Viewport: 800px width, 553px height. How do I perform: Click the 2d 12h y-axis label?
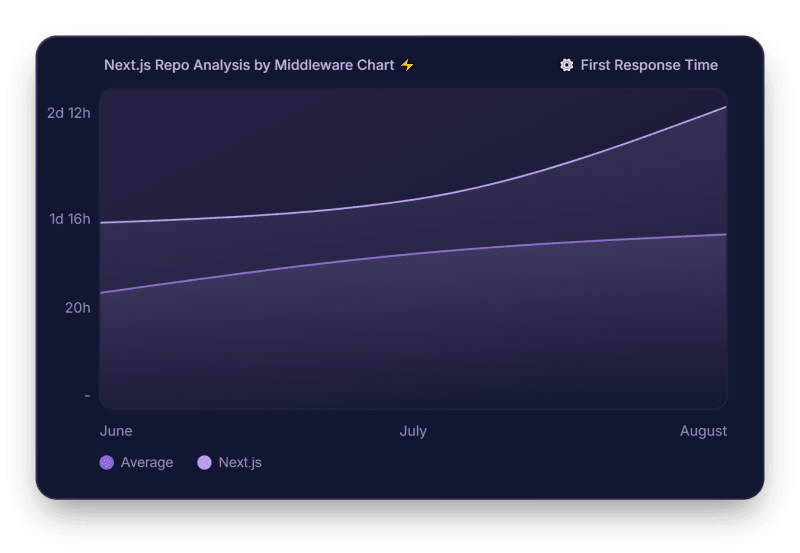coord(69,113)
